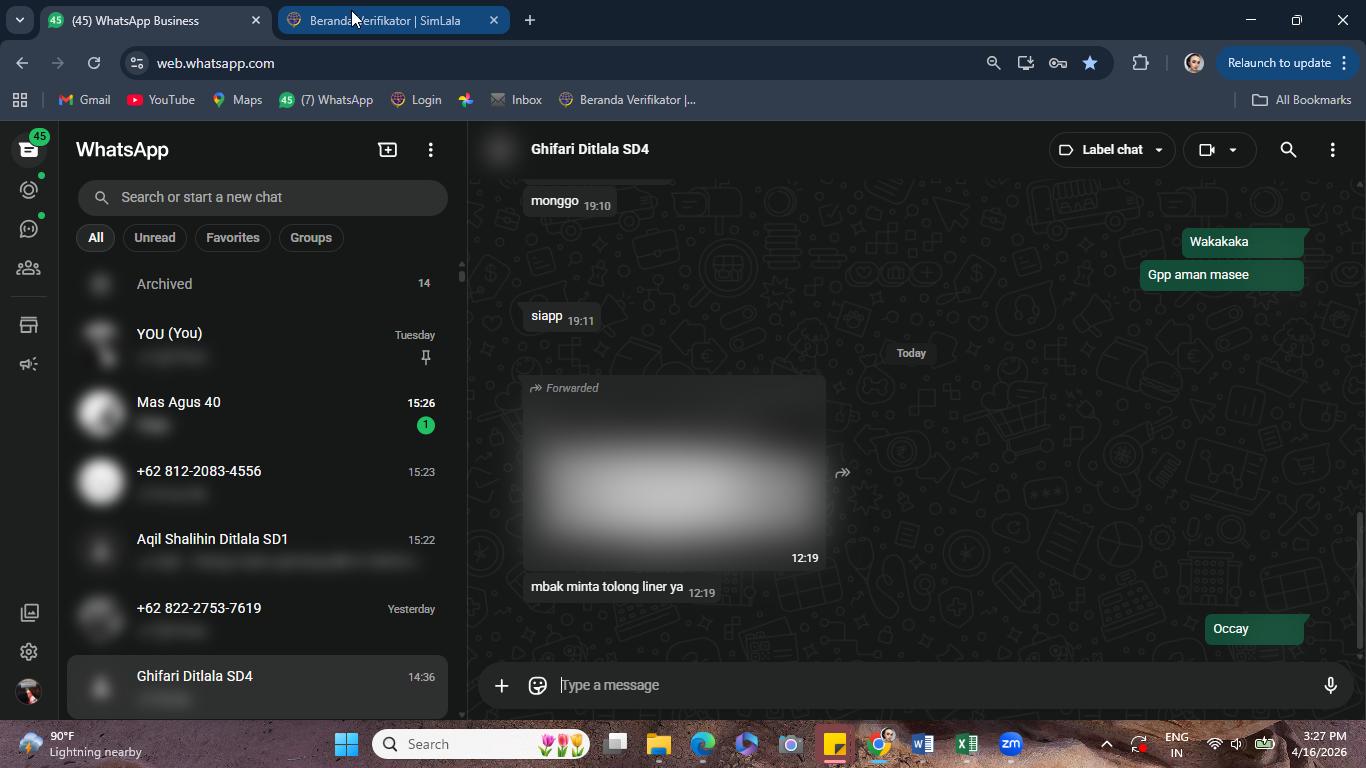Select the Favorites filter chip
This screenshot has width=1366, height=768.
(233, 238)
